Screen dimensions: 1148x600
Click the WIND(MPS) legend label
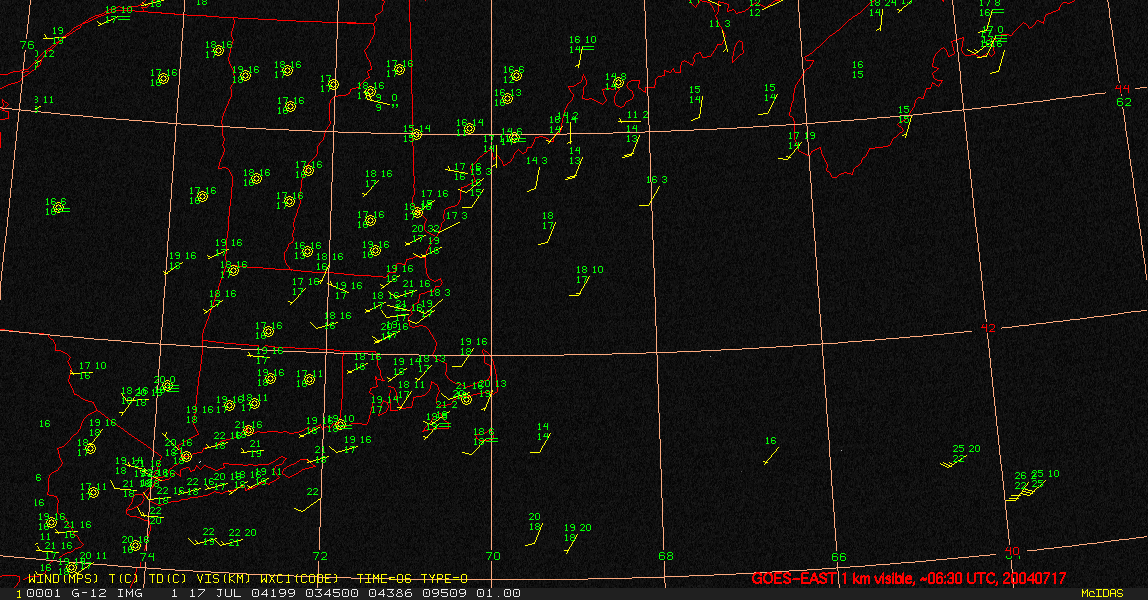pyautogui.click(x=63, y=579)
